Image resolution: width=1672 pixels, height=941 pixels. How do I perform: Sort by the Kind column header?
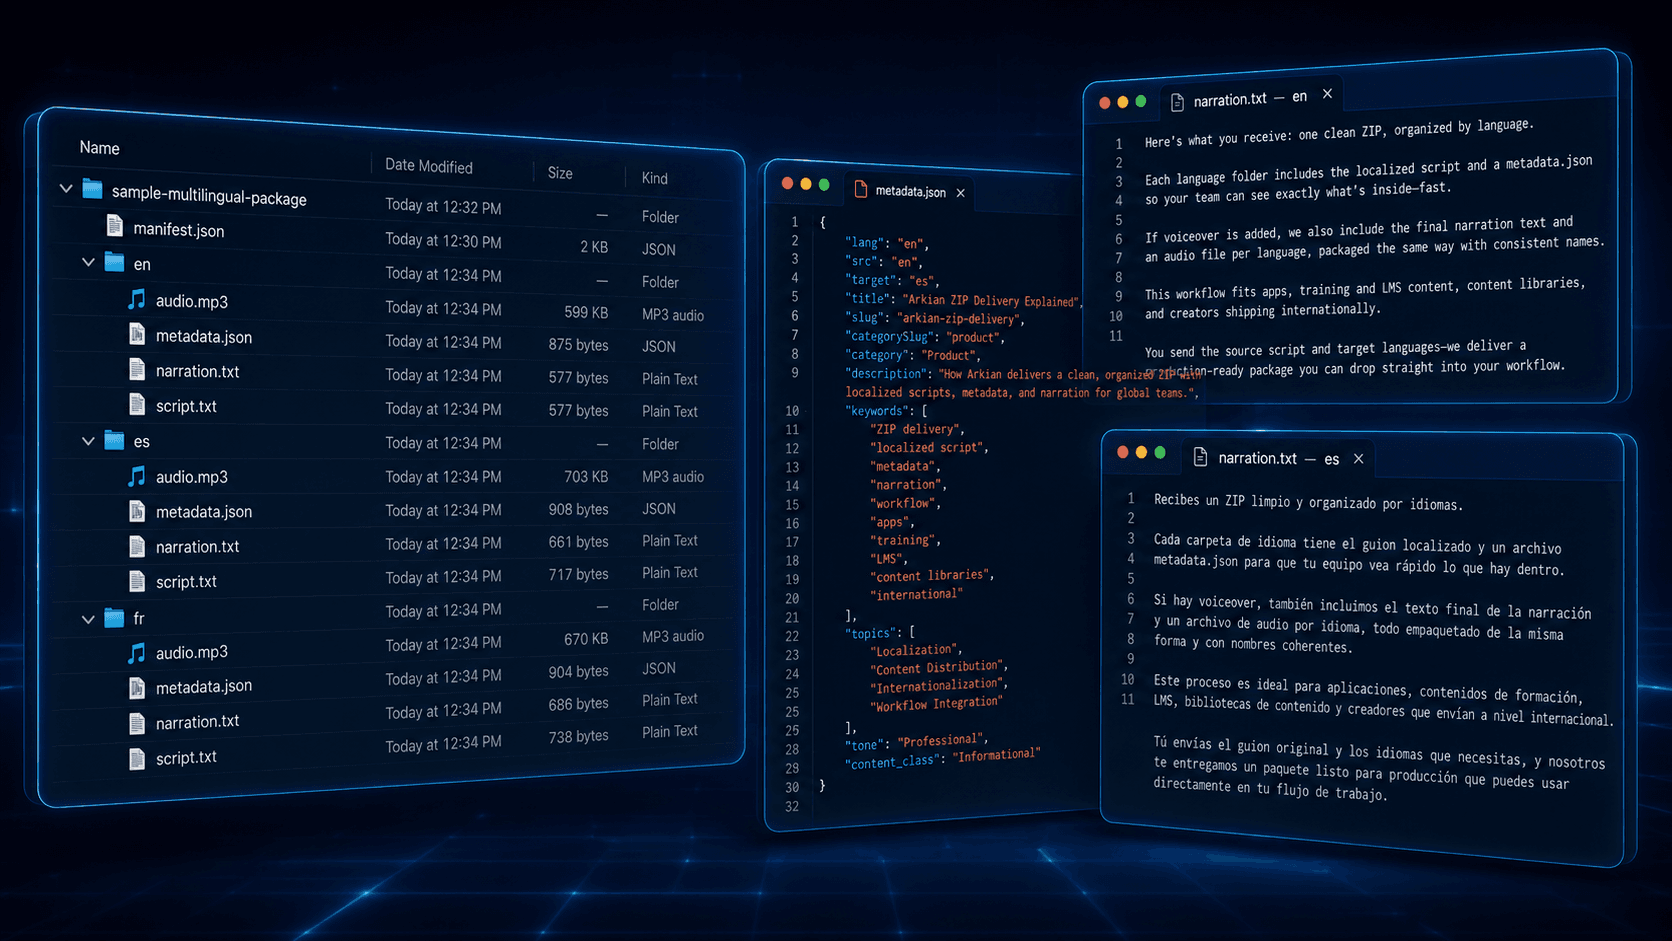click(655, 178)
